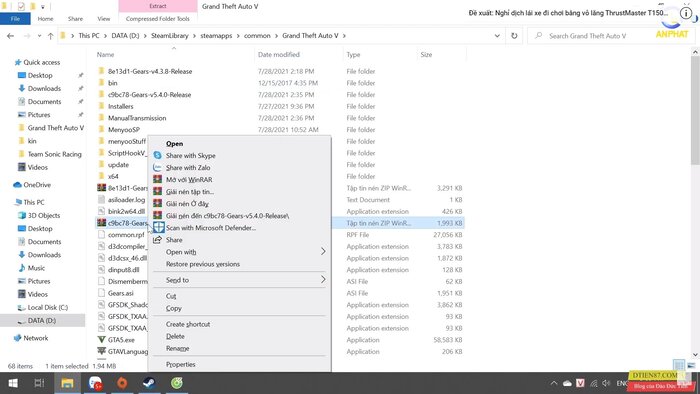Open Music folder under This PC

(36, 268)
